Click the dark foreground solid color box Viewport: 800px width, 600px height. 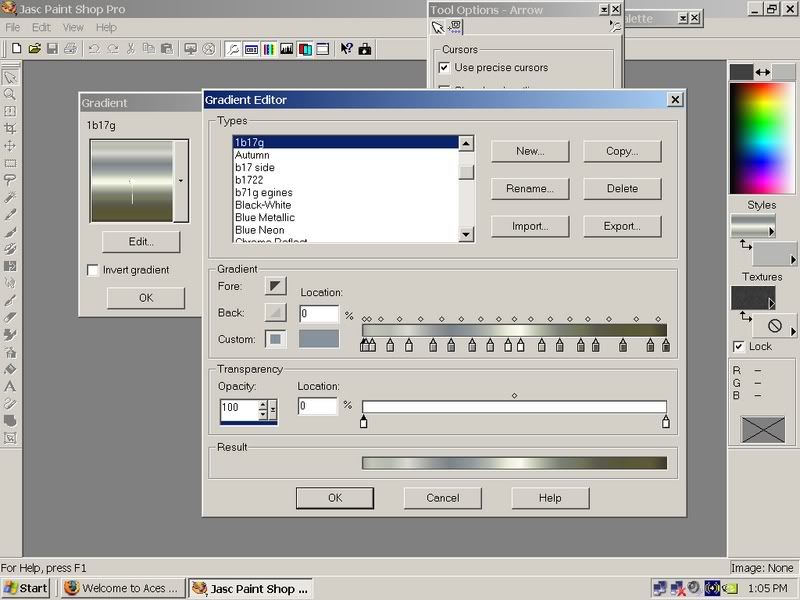tap(741, 72)
